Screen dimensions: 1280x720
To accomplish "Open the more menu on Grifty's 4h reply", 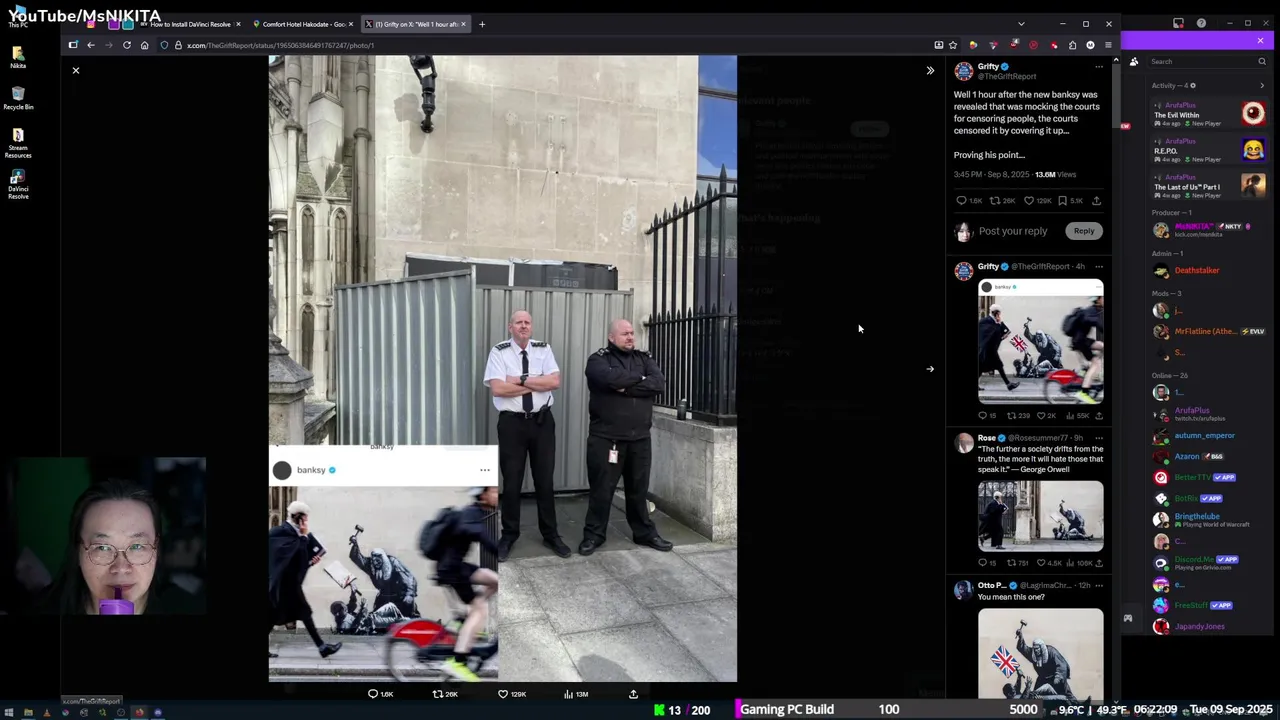I will click(1099, 266).
